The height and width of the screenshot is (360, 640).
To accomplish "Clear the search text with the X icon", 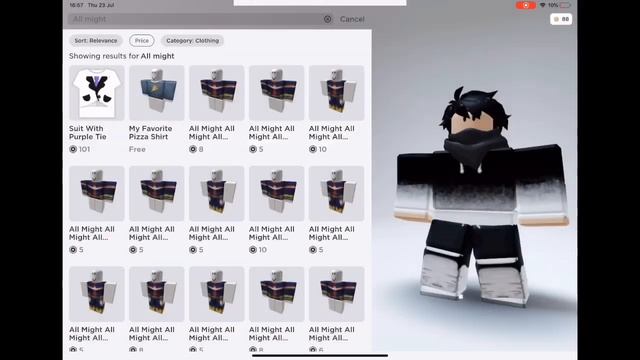I will pyautogui.click(x=327, y=19).
